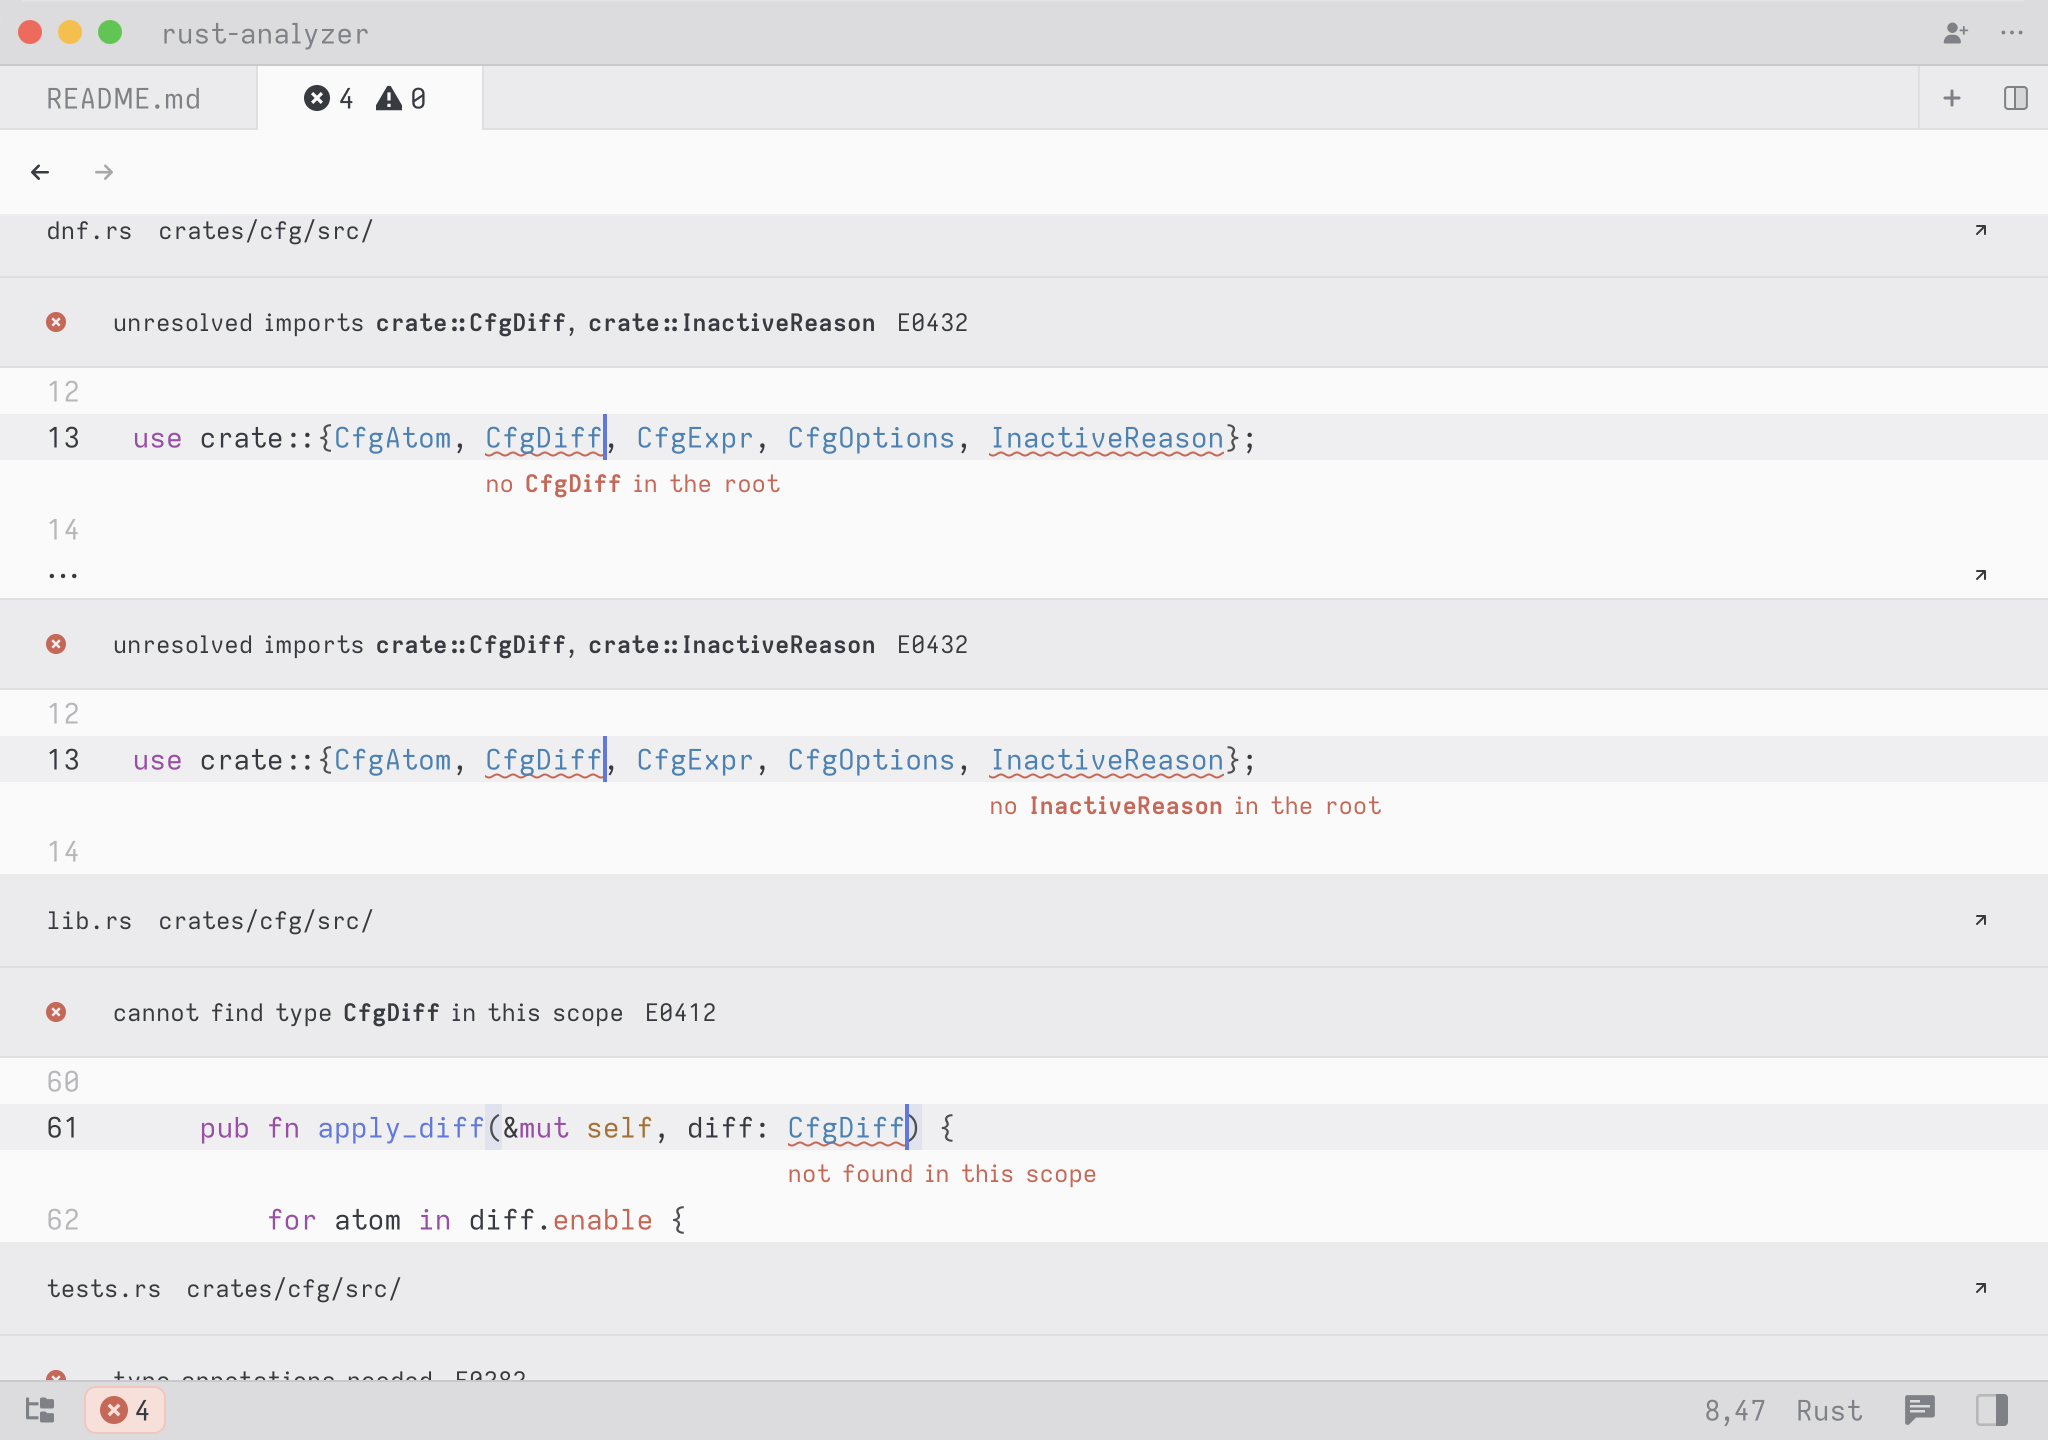Toggle the right dock panel icon
The width and height of the screenshot is (2048, 1440).
point(1991,1410)
